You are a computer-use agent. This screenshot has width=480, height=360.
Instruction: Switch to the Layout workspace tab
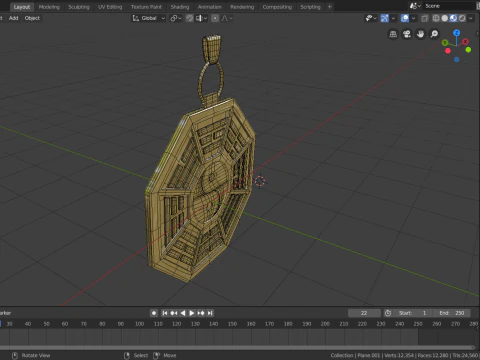(22, 7)
